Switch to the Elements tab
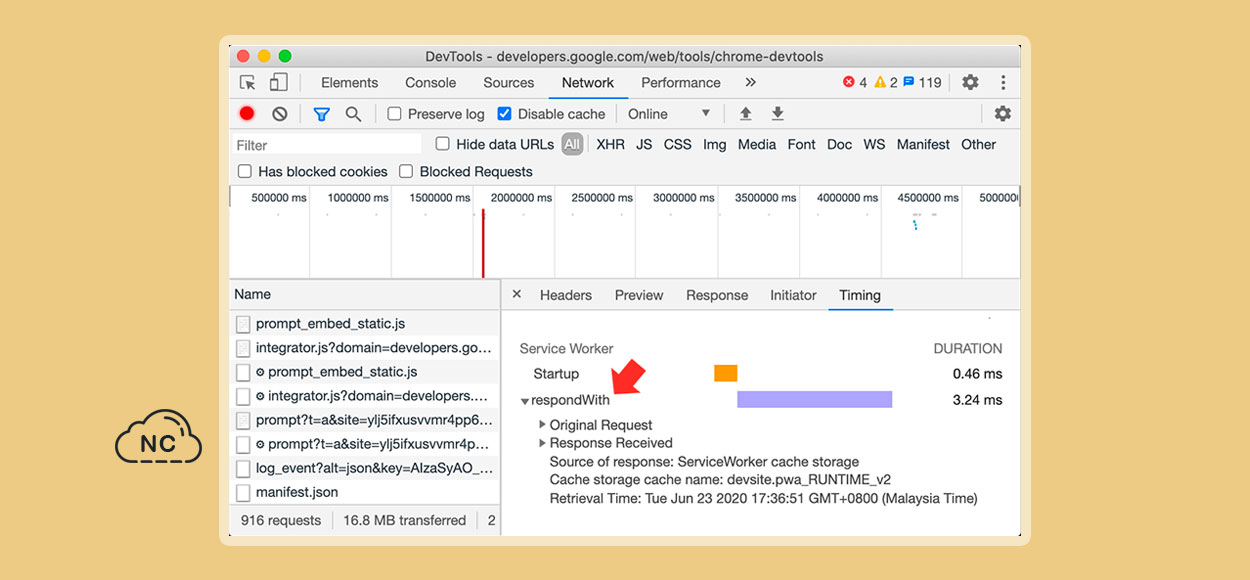This screenshot has width=1250, height=580. 349,83
